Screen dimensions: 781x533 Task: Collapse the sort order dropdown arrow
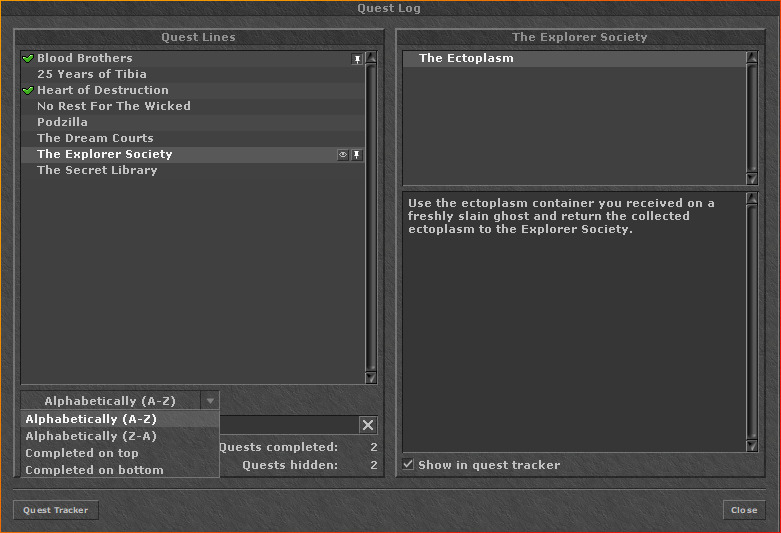click(209, 401)
